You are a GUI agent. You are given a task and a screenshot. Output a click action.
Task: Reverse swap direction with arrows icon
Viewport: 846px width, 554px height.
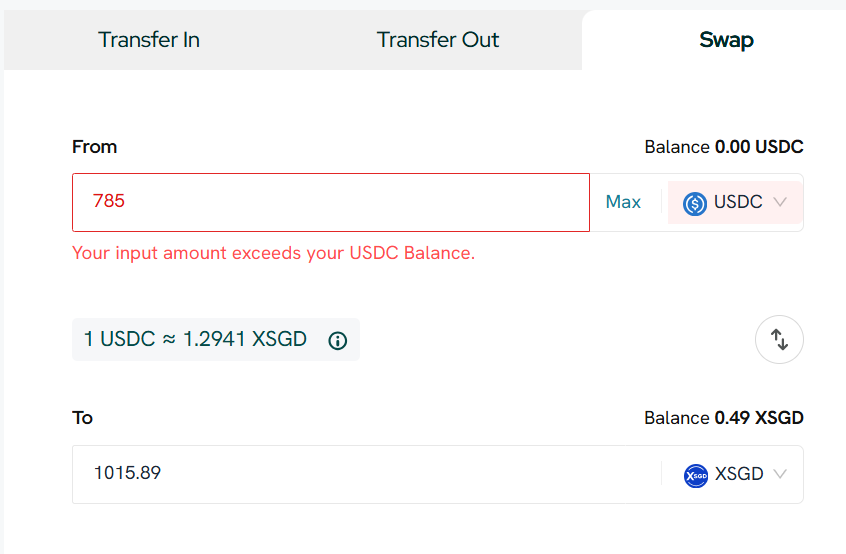pos(779,340)
